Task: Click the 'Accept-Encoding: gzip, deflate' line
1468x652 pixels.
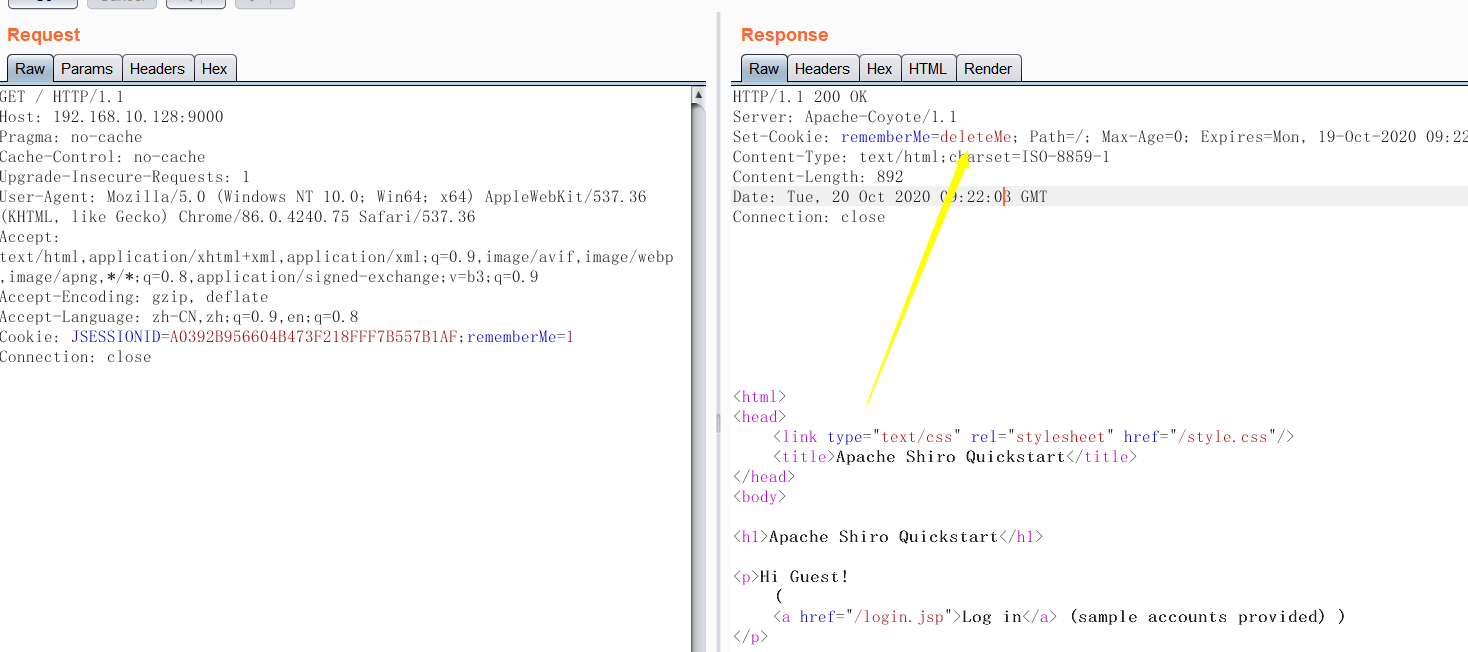Action: pyautogui.click(x=134, y=297)
